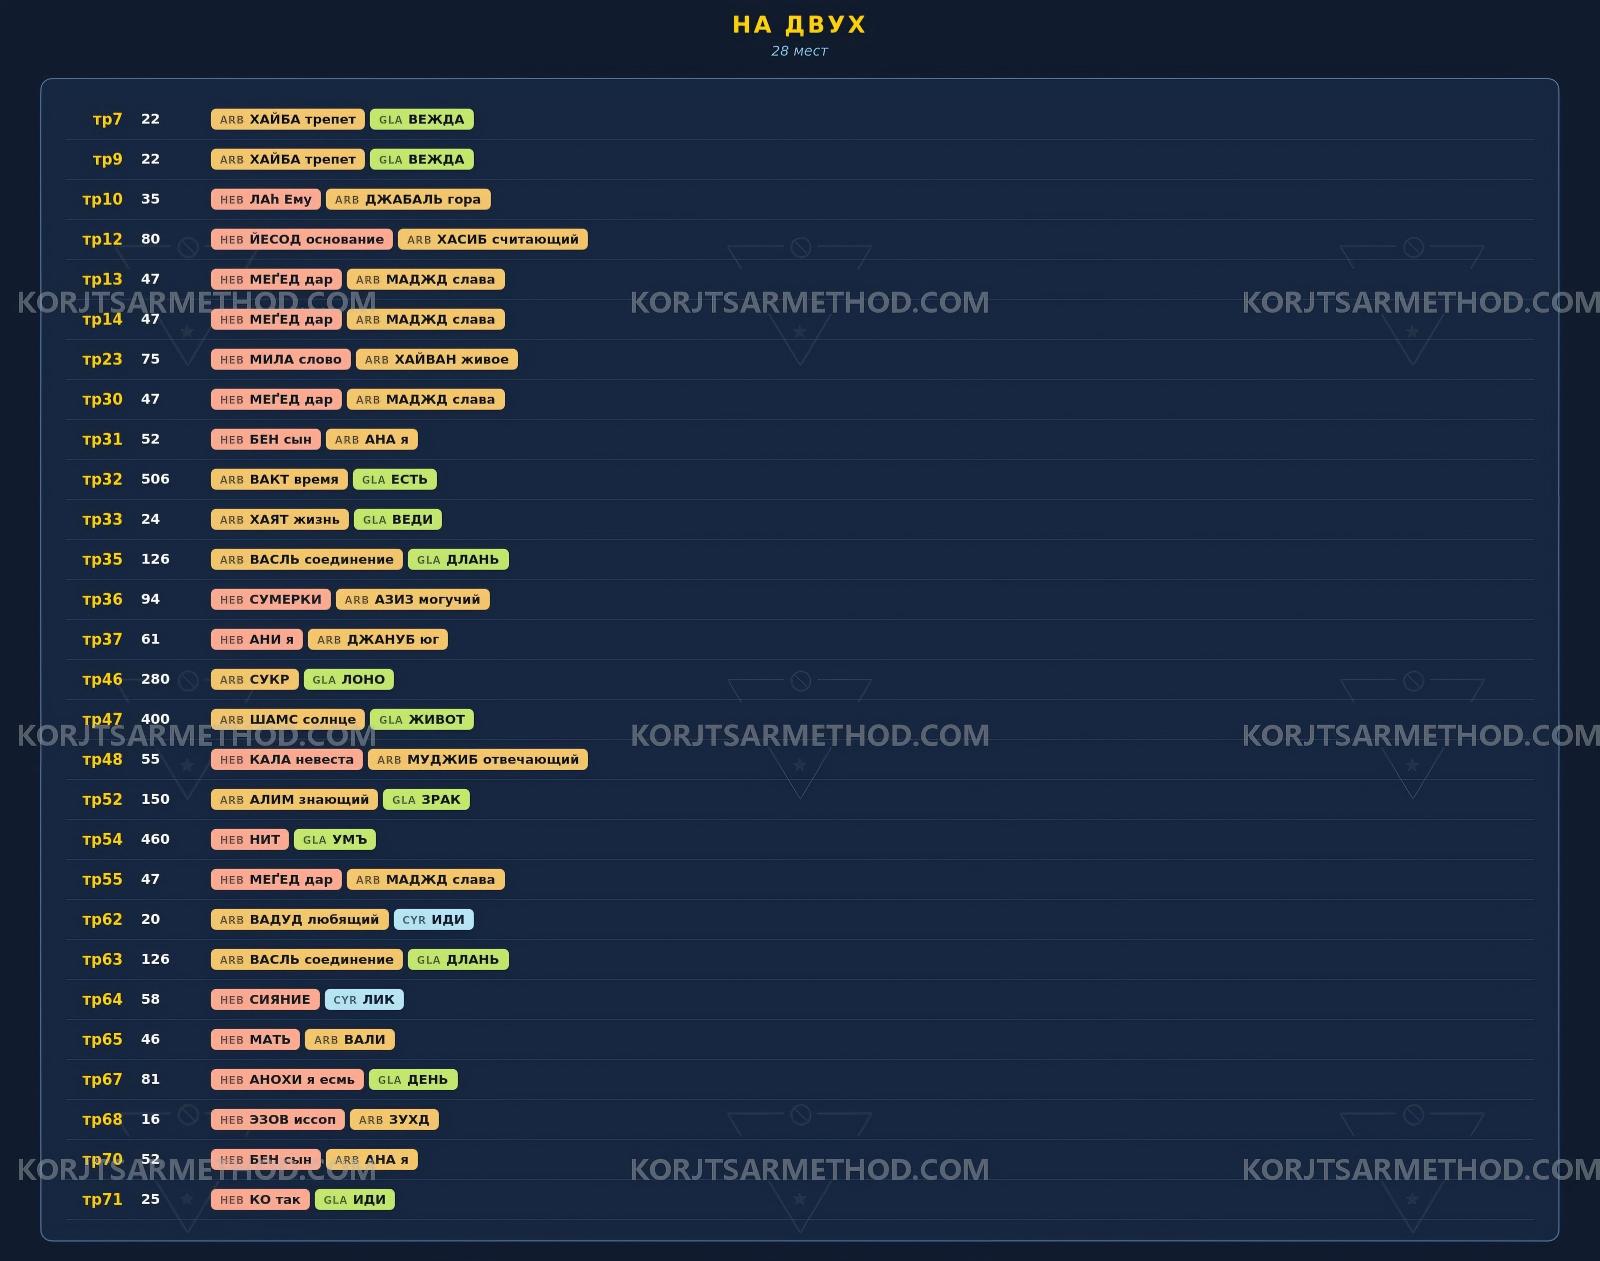Click the ДЖАБАЛЬ гора tag
The height and width of the screenshot is (1261, 1600).
(x=408, y=199)
